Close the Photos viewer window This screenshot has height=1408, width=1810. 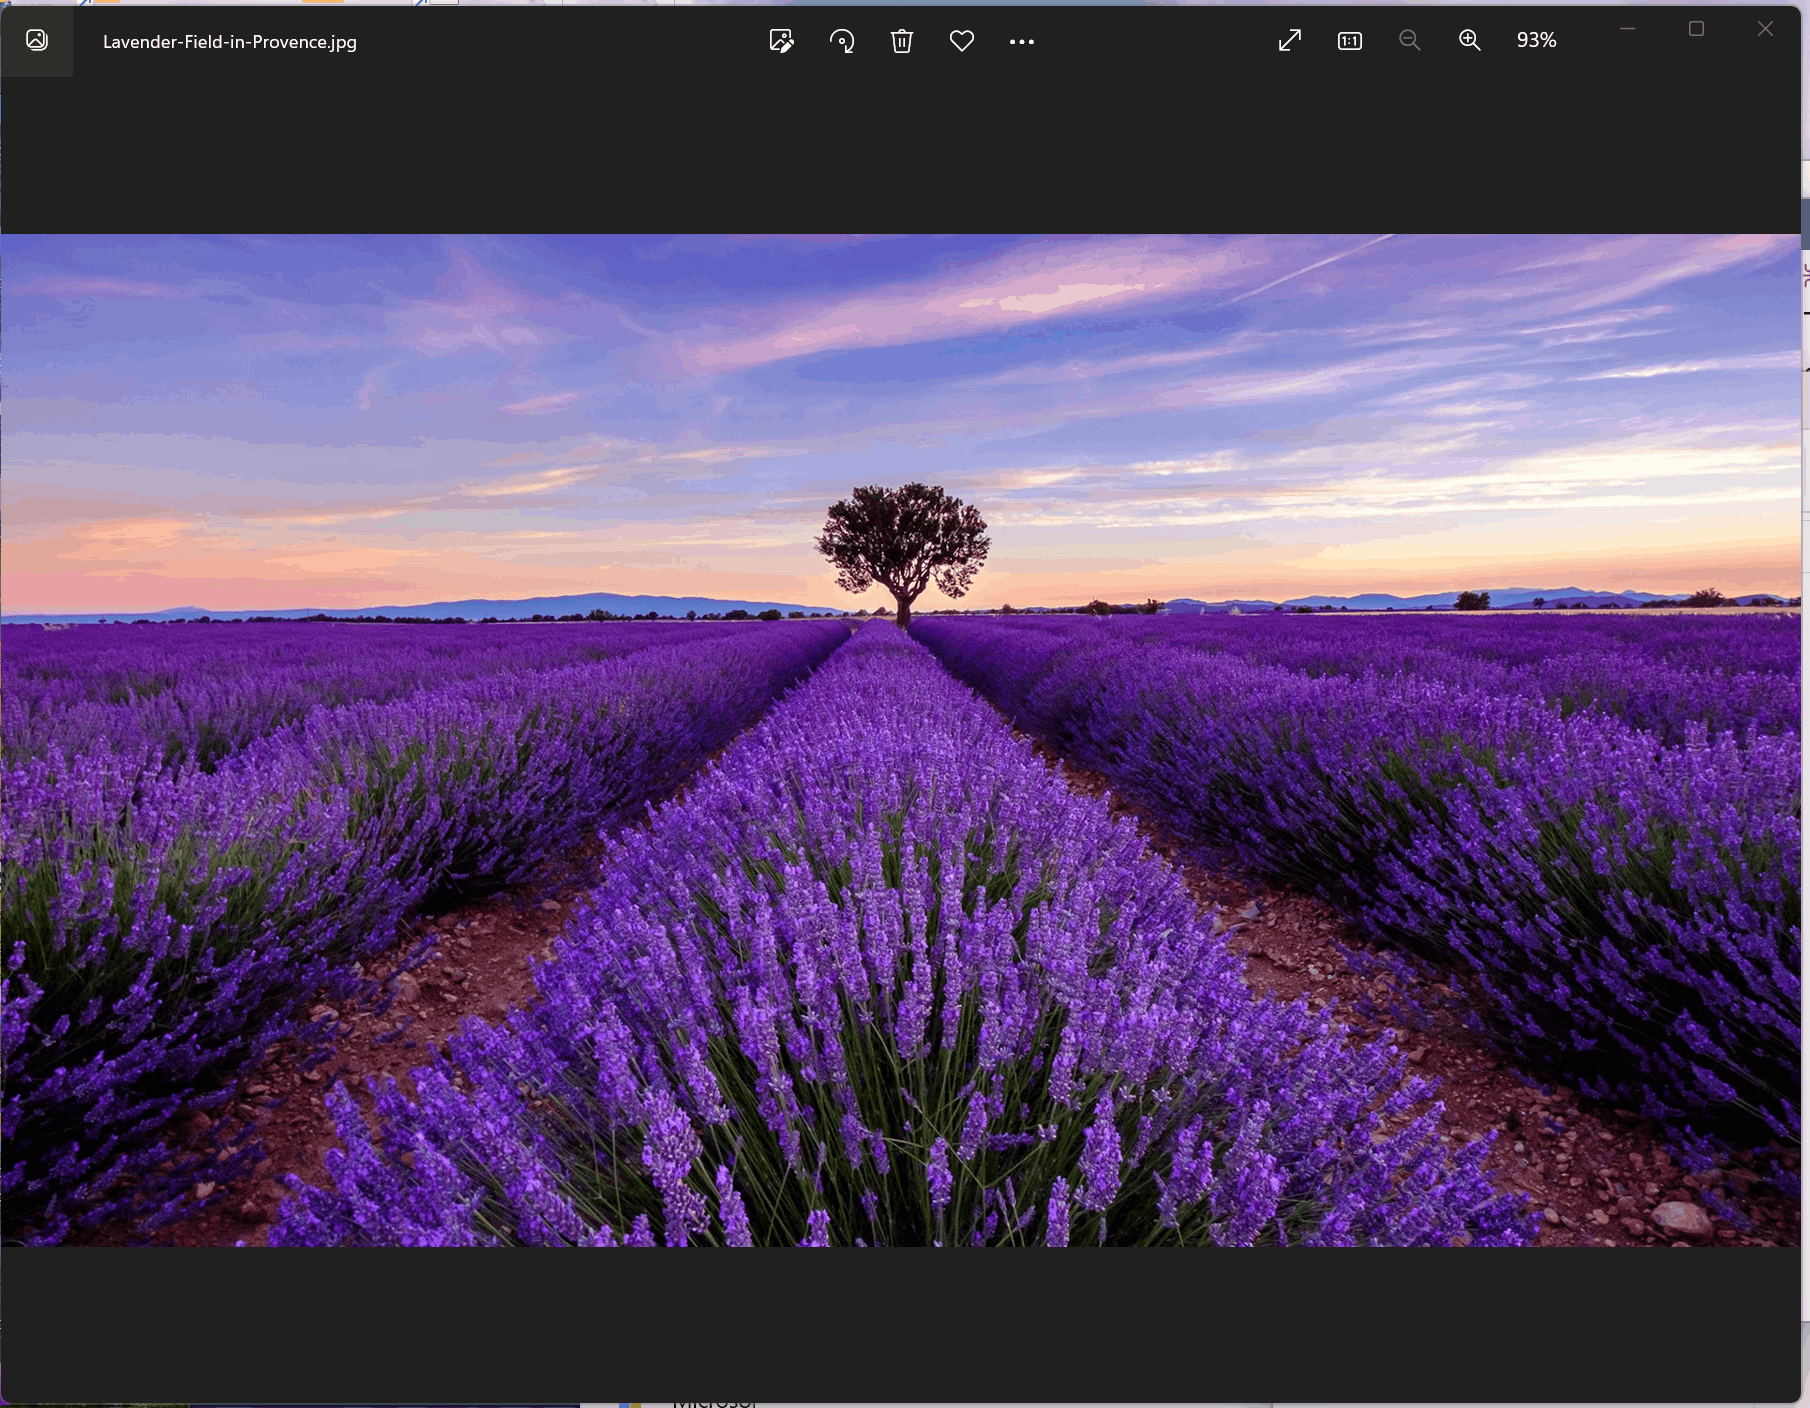[x=1766, y=28]
